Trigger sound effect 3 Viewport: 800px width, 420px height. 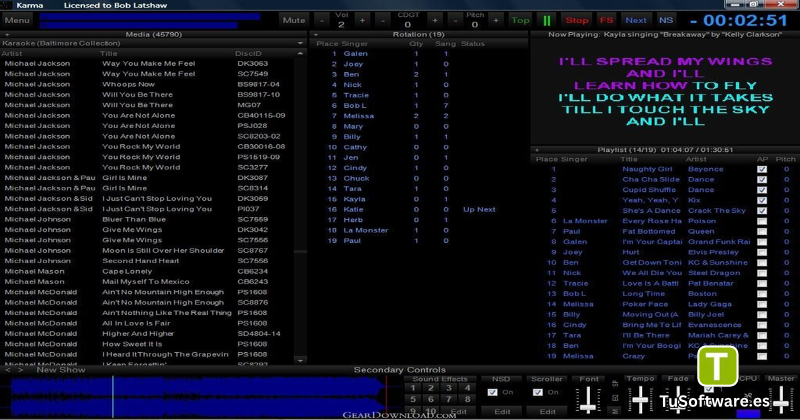pos(449,388)
